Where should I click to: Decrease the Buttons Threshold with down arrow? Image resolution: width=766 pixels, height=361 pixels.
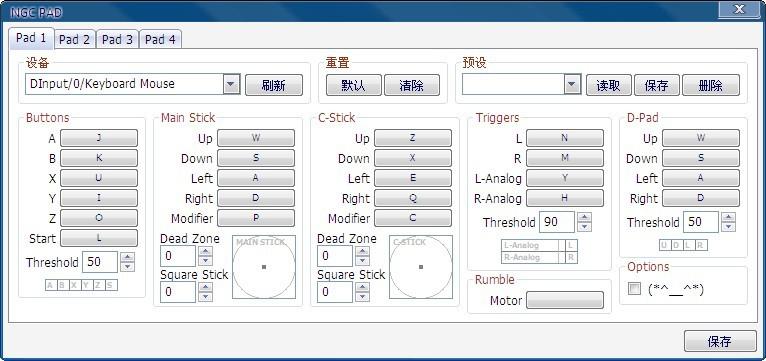coord(127,267)
